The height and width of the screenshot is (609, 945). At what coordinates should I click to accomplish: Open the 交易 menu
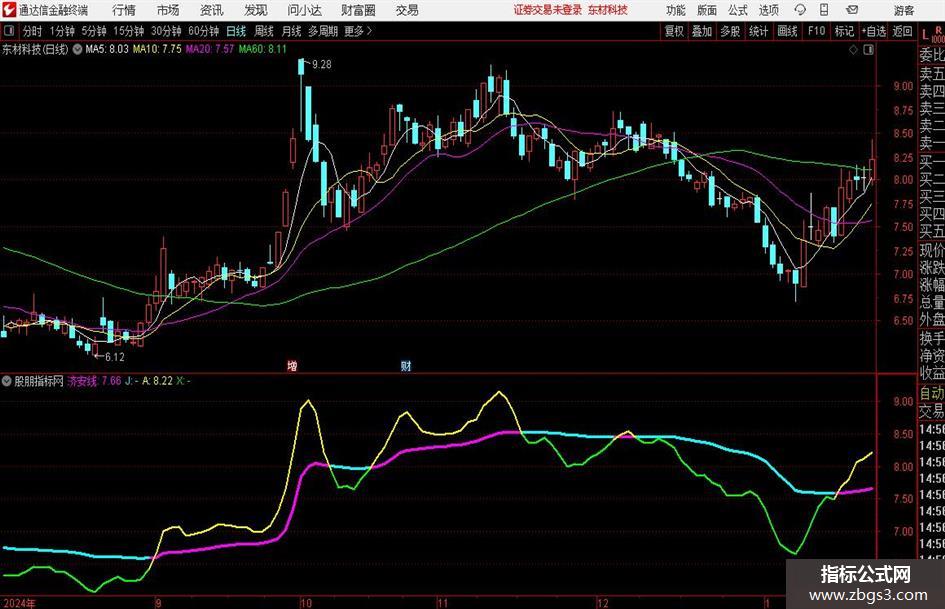(x=407, y=10)
